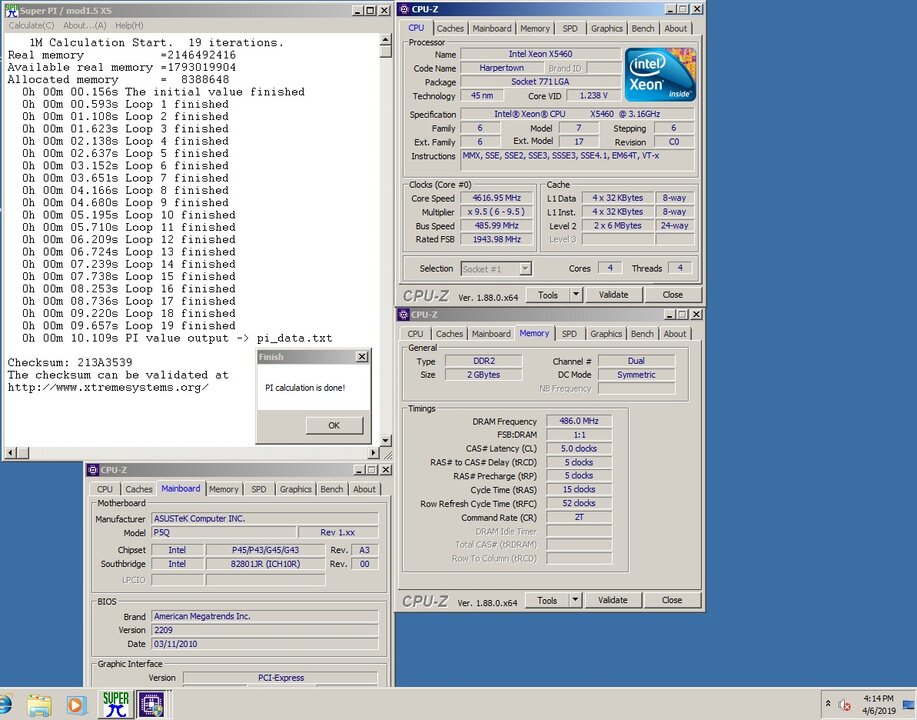917x720 pixels.
Task: Click the Mainboard CPU-Z window title icon
Action: 92,470
